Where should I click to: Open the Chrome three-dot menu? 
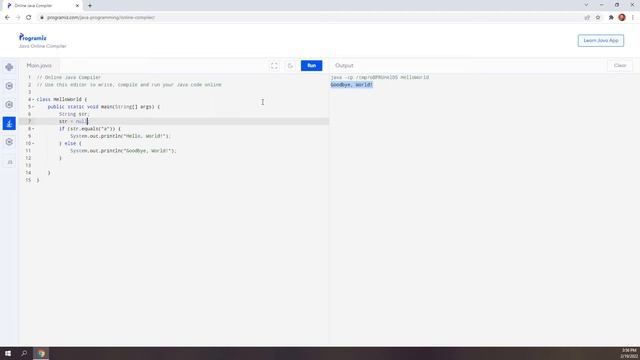pyautogui.click(x=633, y=18)
